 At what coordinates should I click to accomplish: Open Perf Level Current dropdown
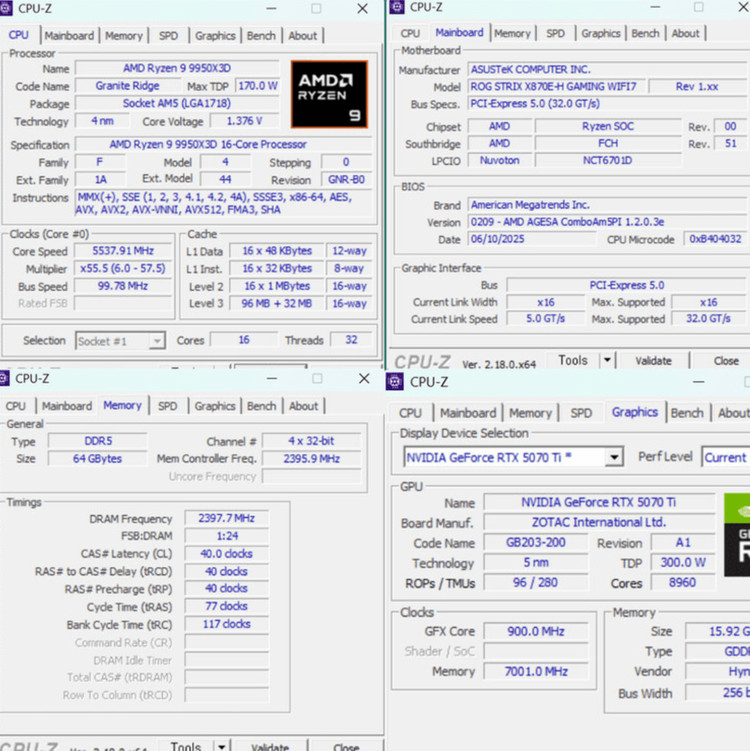point(726,457)
